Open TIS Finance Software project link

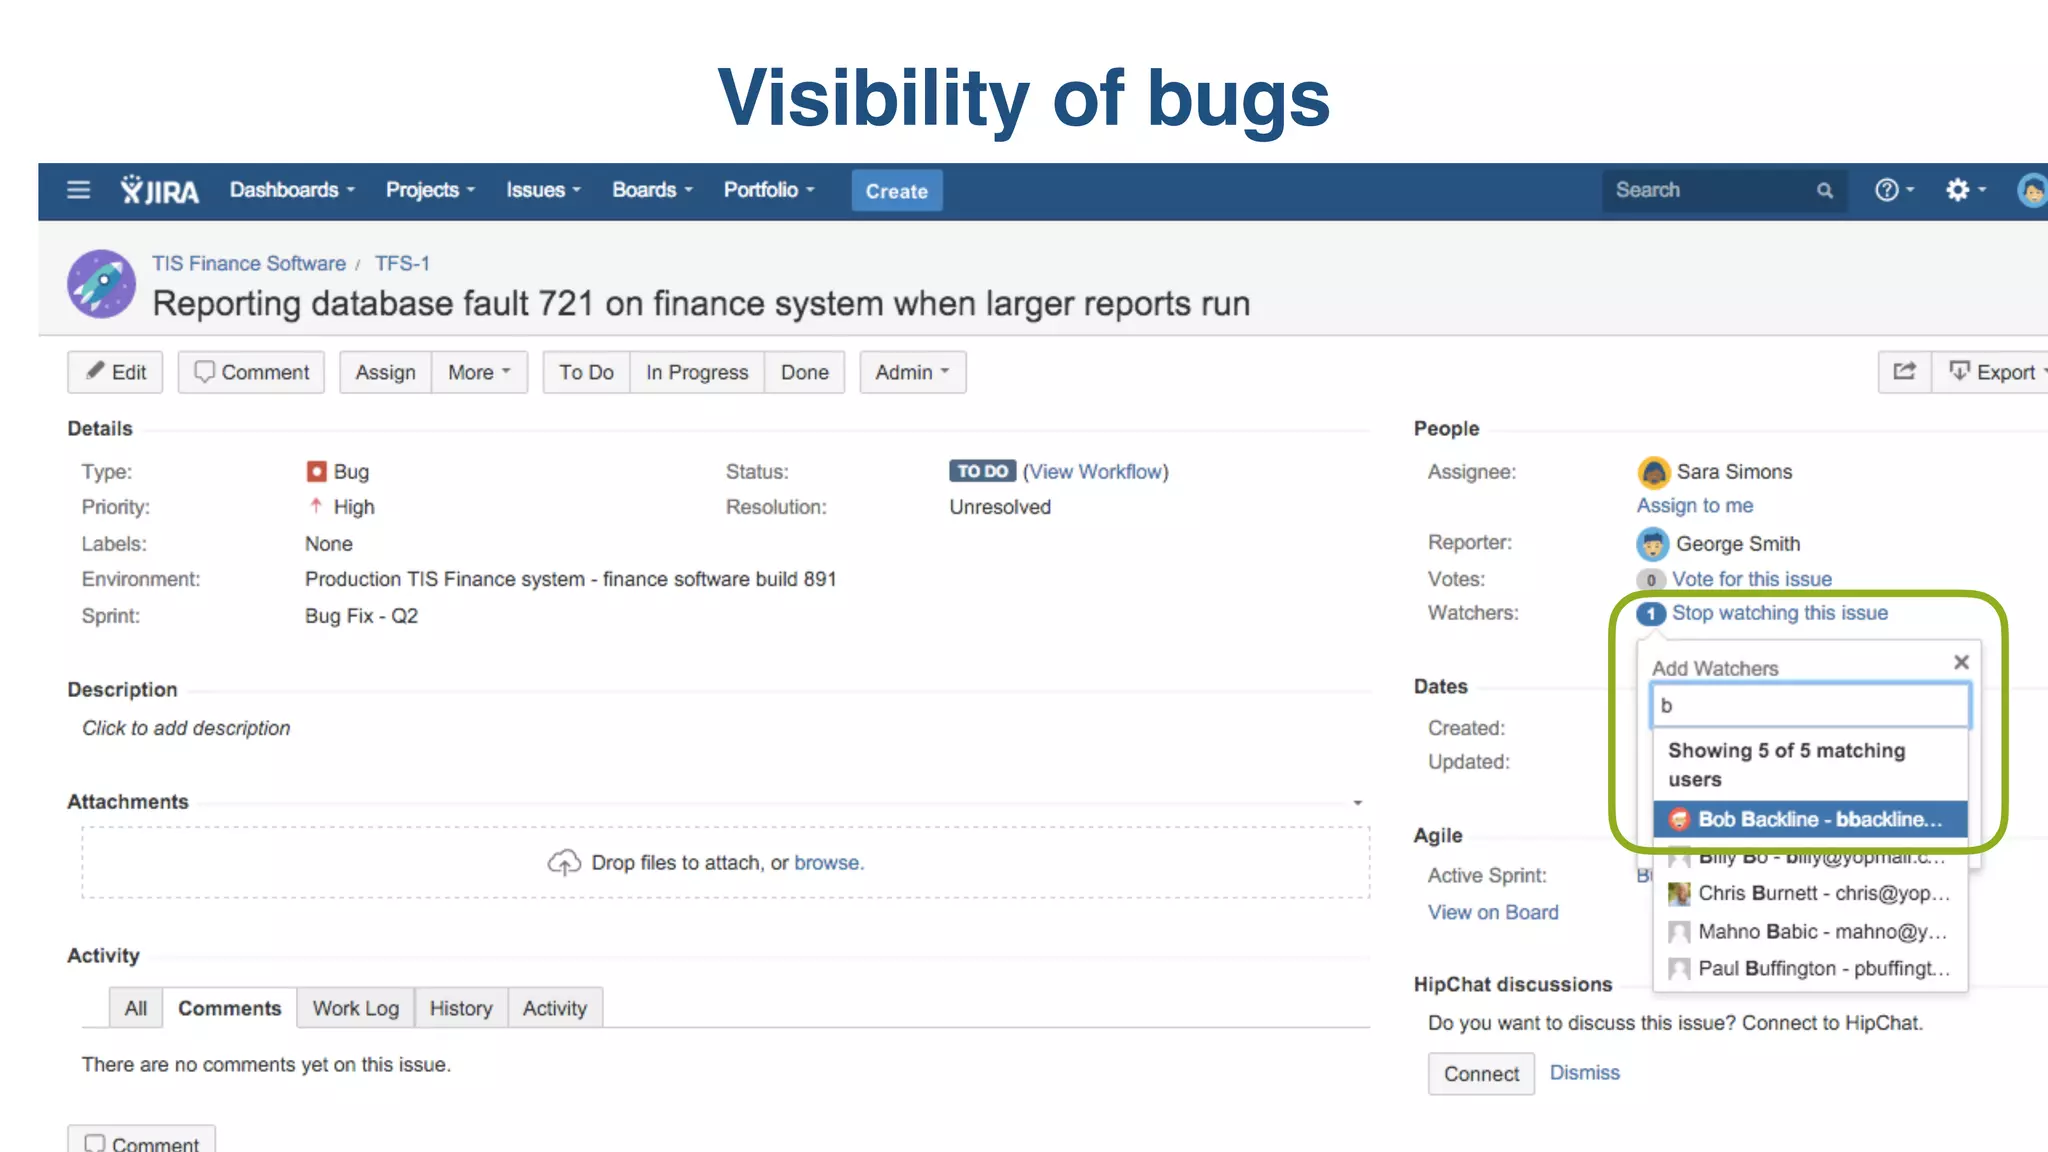[249, 263]
